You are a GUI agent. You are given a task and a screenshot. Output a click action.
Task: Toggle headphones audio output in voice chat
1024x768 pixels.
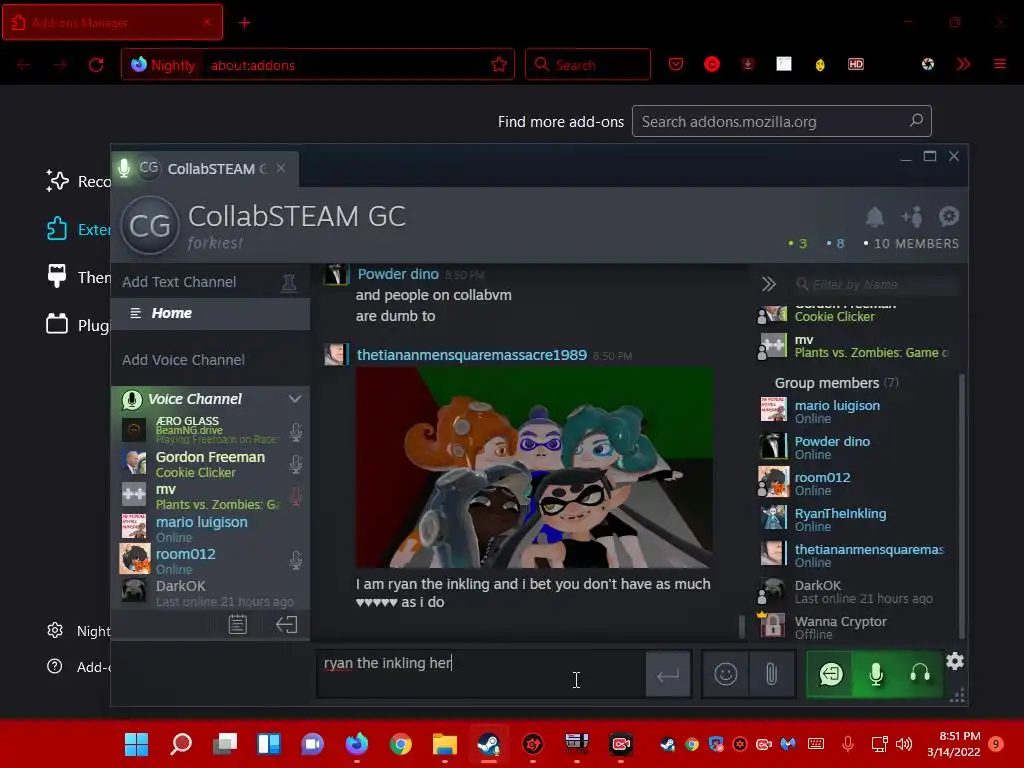coord(920,674)
